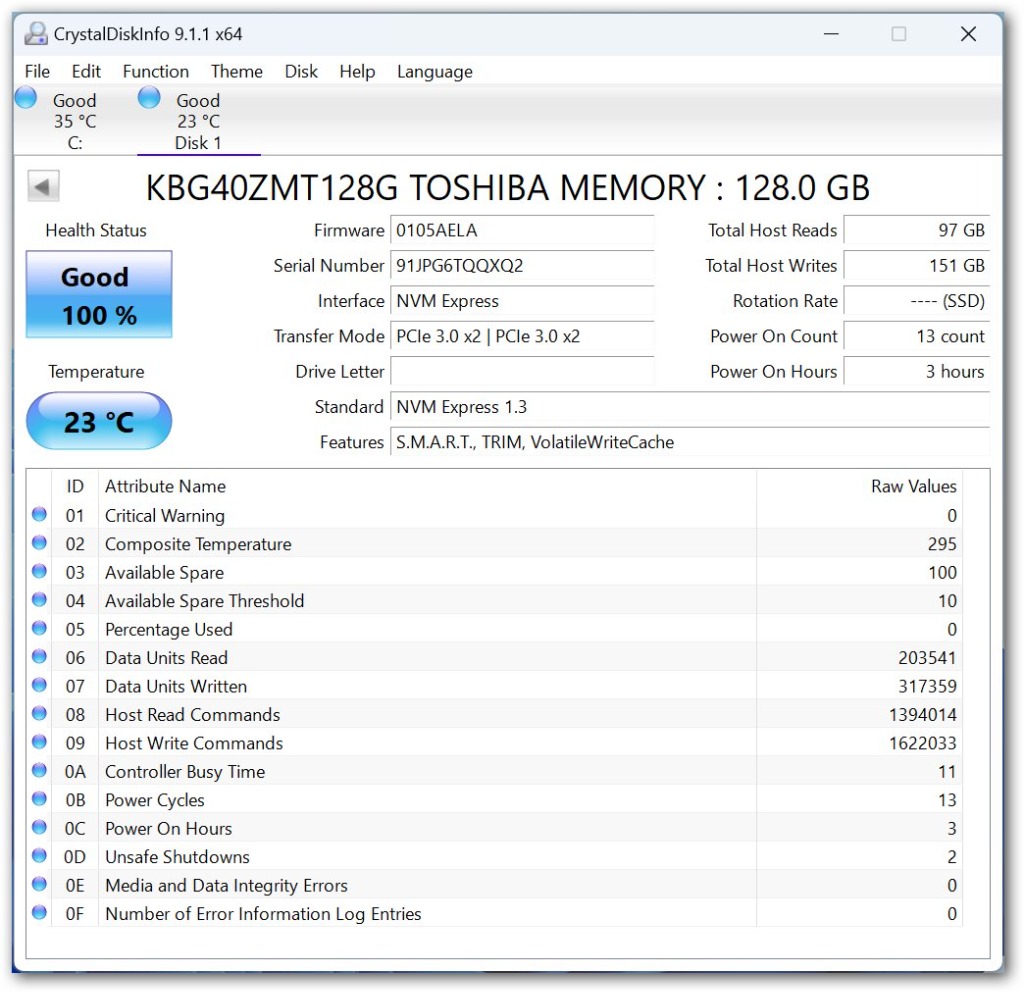Click the Composite Temperature status indicator
The height and width of the screenshot is (992, 1024).
pyautogui.click(x=39, y=543)
